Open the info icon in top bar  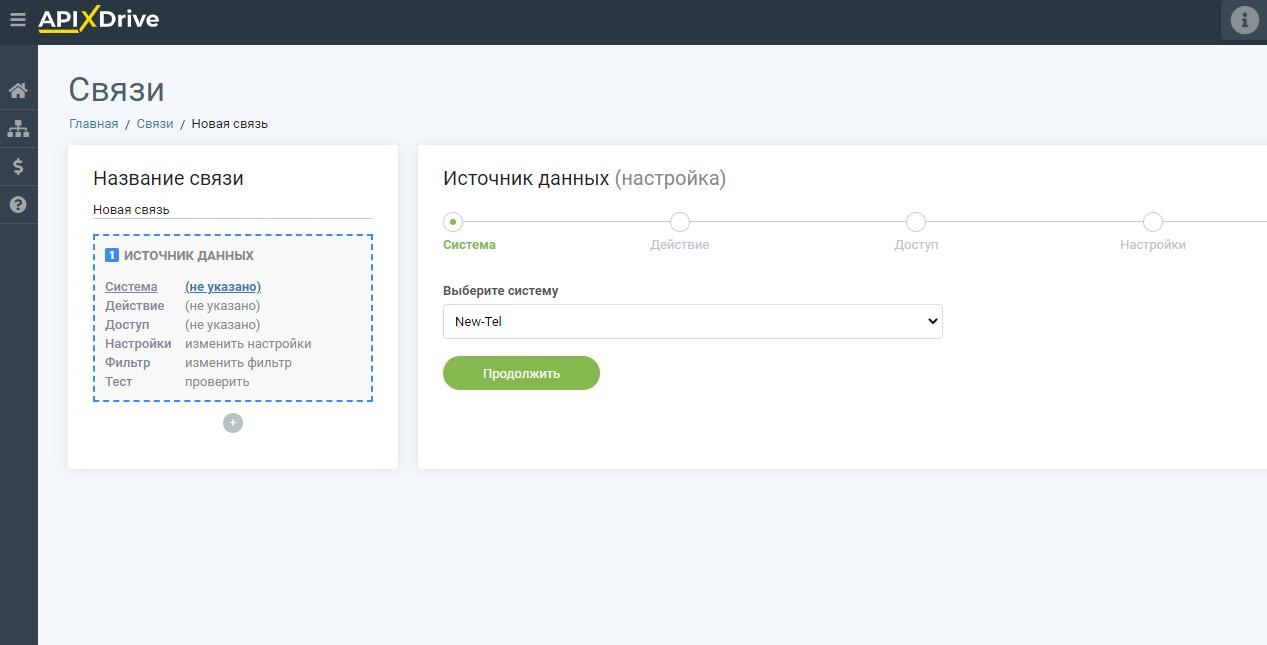(x=1244, y=20)
